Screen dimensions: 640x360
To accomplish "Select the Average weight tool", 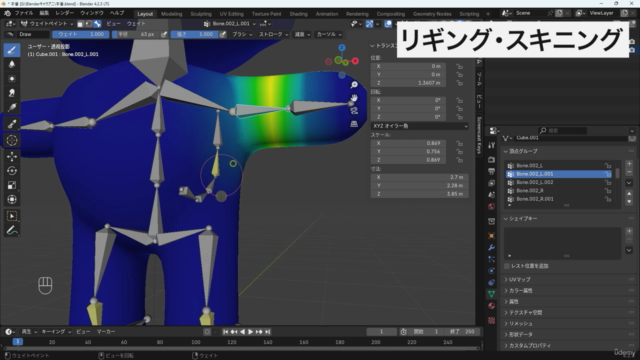I will pyautogui.click(x=12, y=78).
